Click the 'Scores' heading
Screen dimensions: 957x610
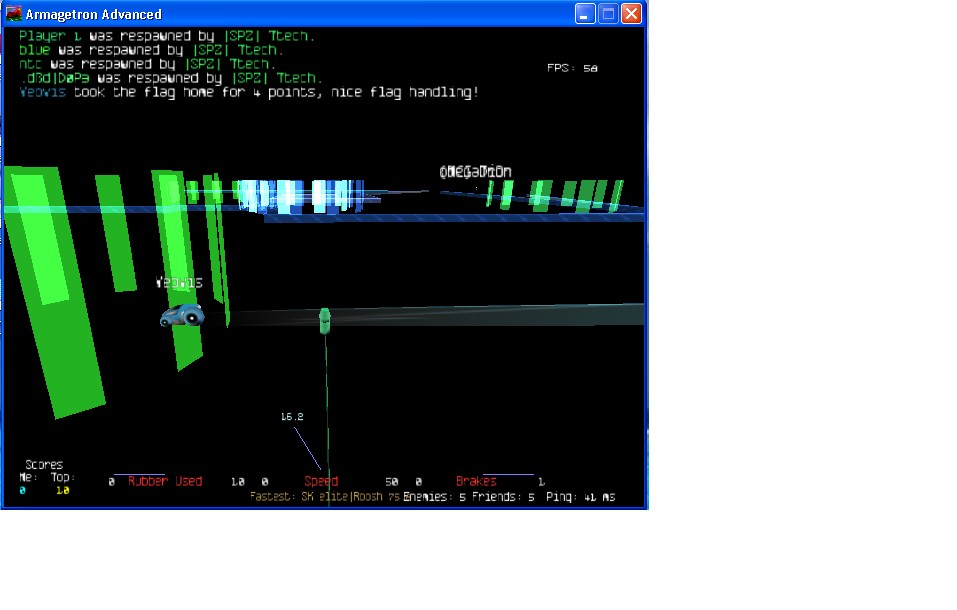44,465
